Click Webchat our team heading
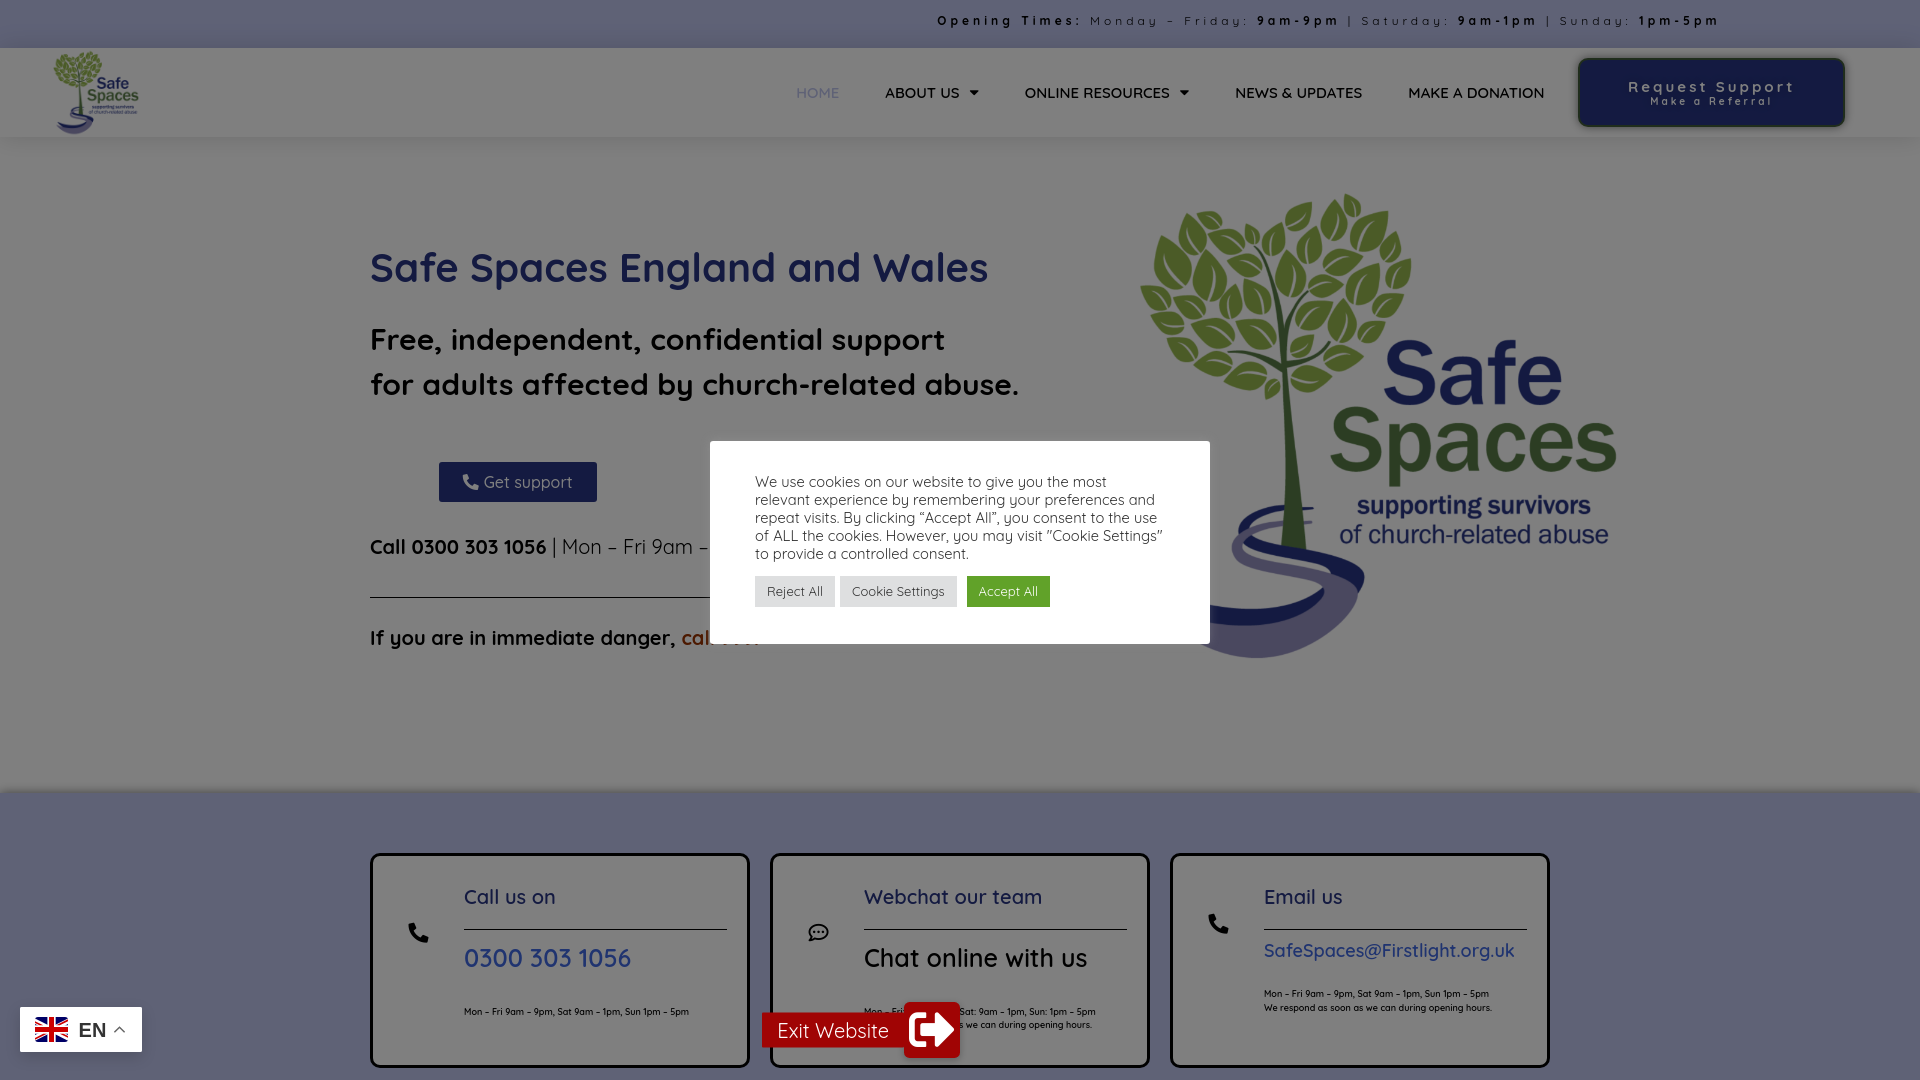 coord(953,897)
